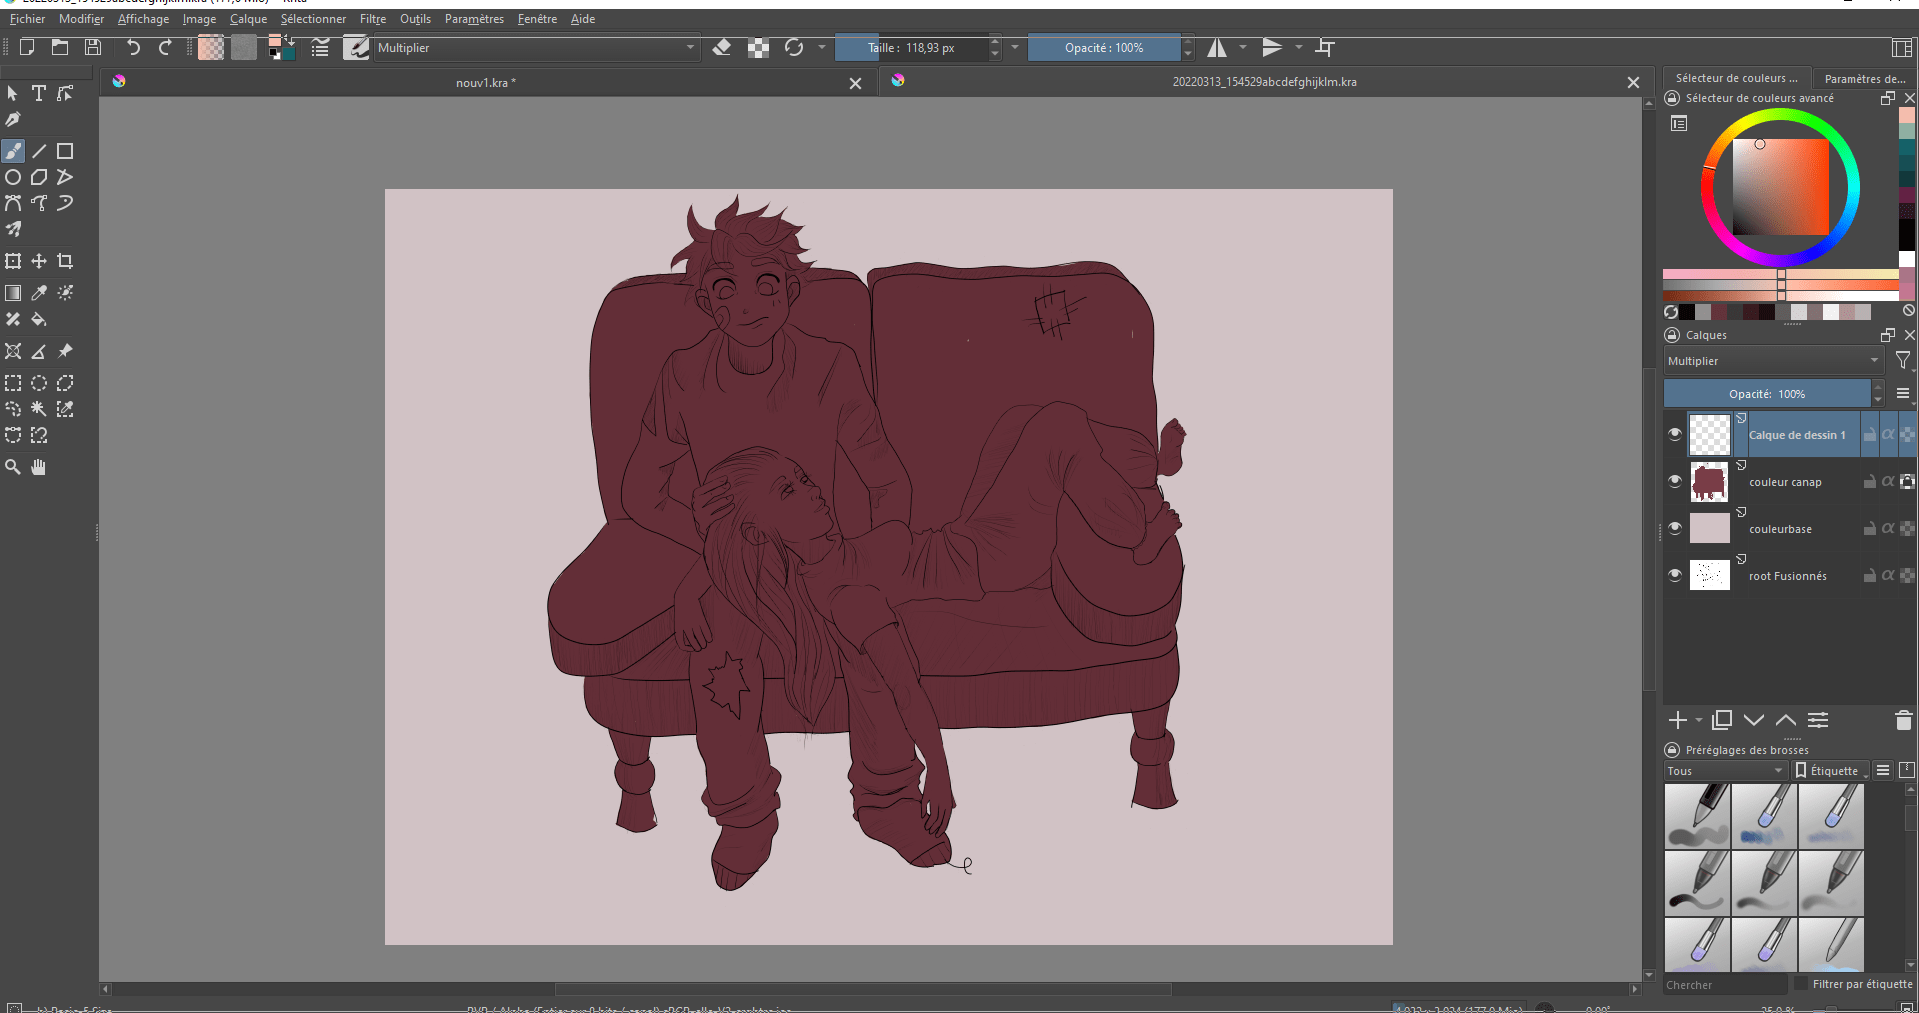Open the Paramètres de... docker tab
This screenshot has height=1013, width=1919.
(1864, 79)
